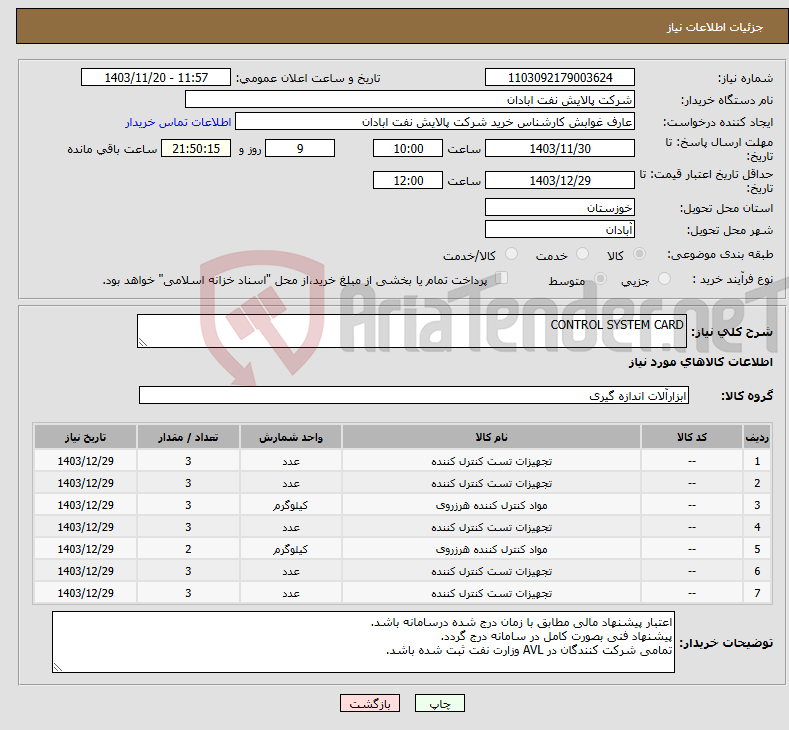Select the خدمت radio button
Screen dimensions: 789x730
(x=582, y=254)
